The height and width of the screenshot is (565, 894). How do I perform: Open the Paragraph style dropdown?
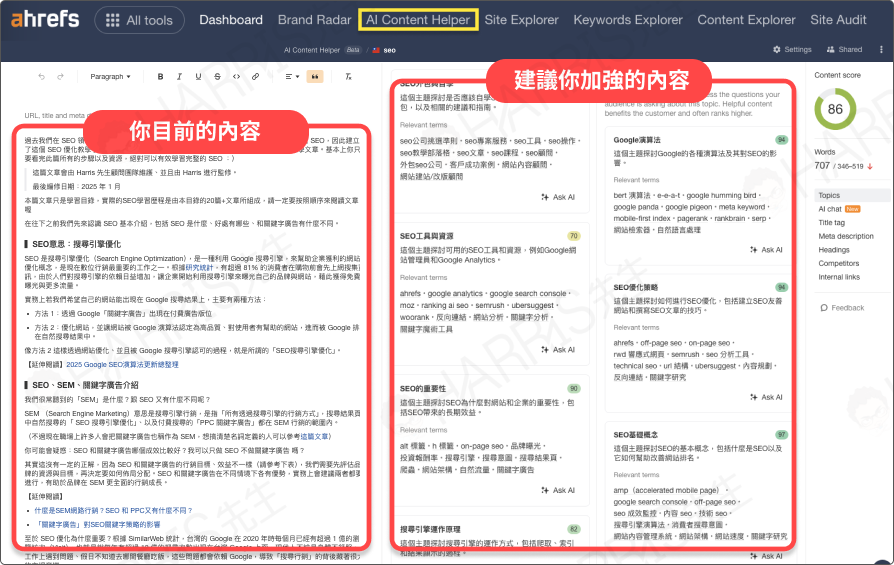pyautogui.click(x=110, y=76)
